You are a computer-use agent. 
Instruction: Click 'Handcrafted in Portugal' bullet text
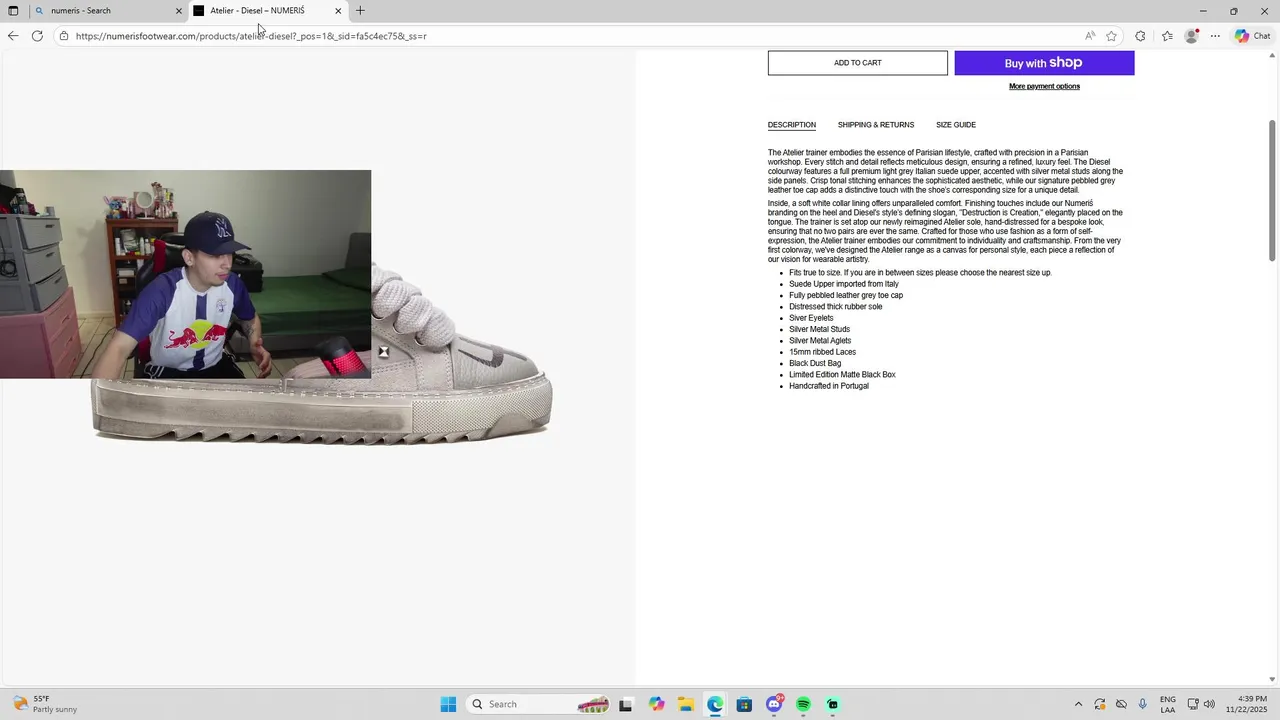tap(829, 386)
